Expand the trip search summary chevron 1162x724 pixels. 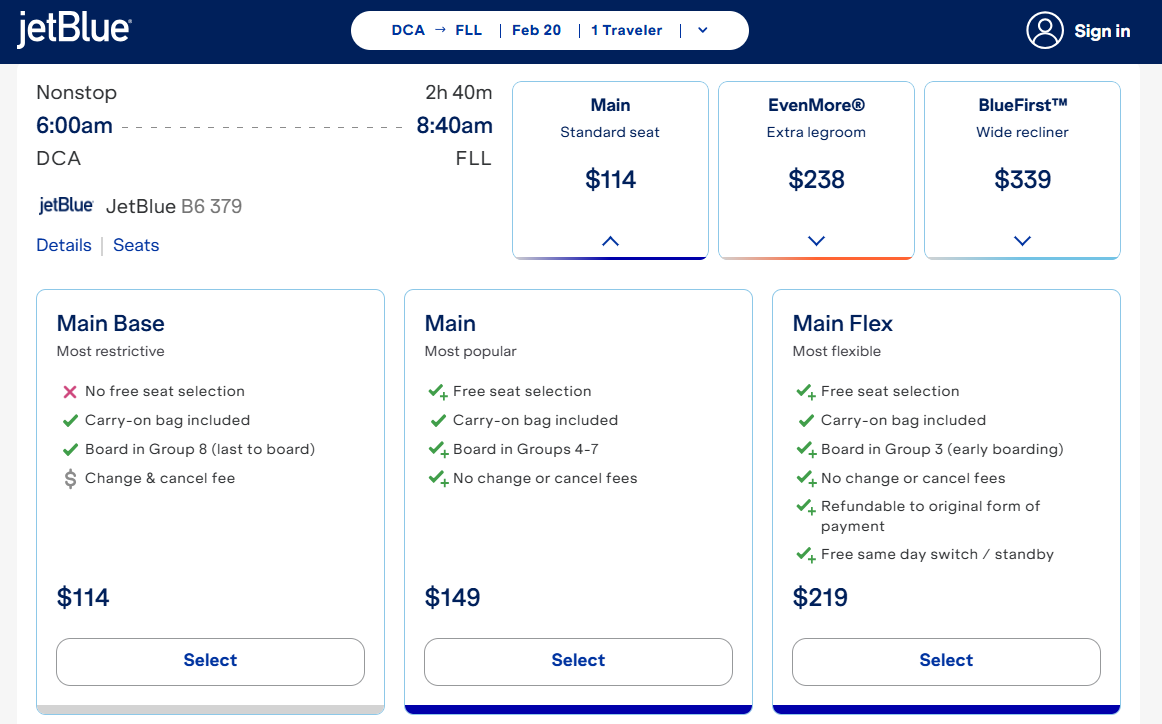point(703,30)
